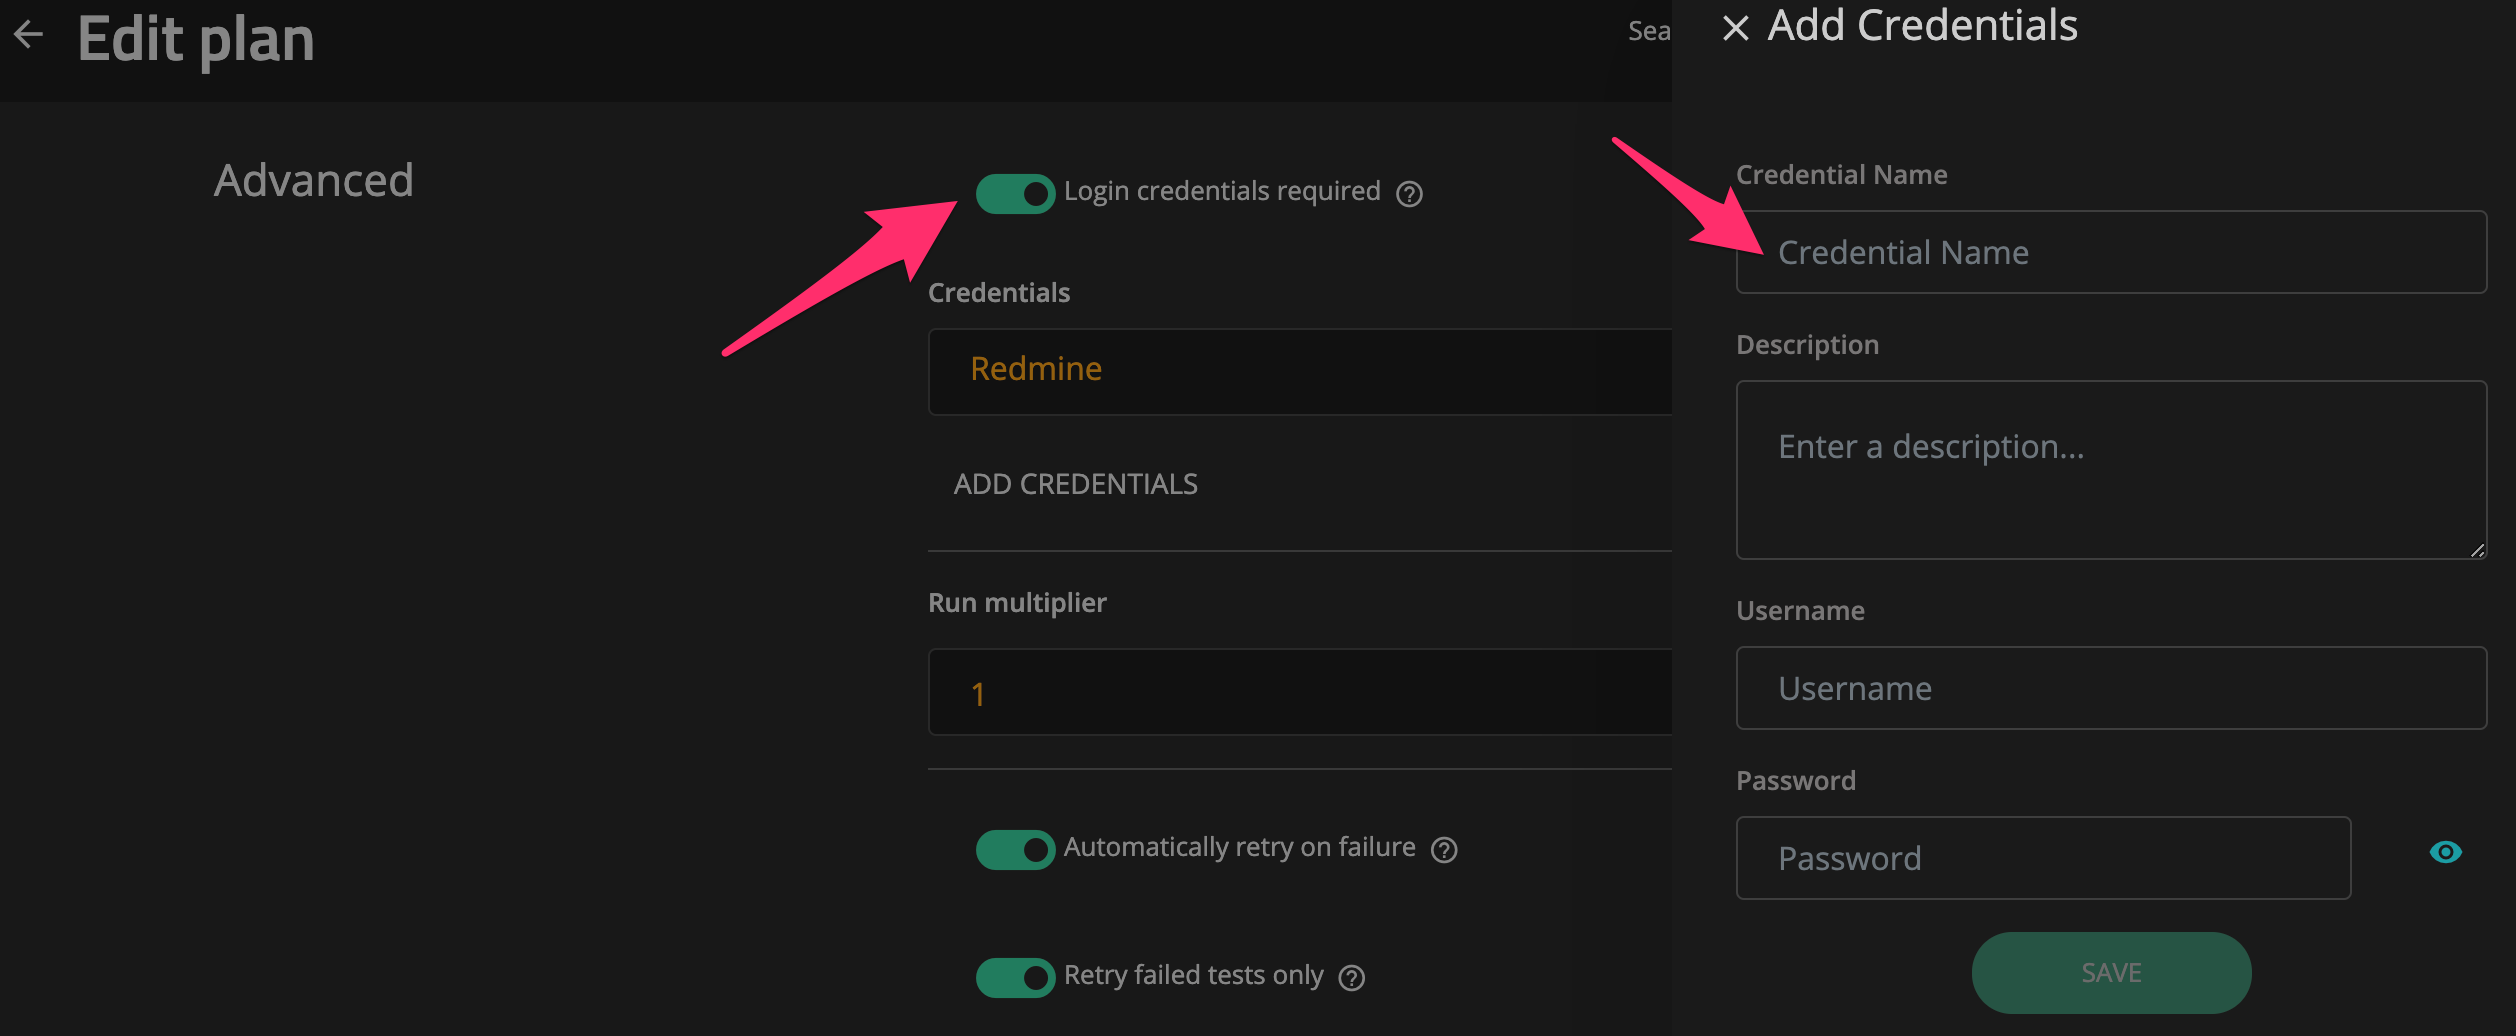This screenshot has height=1036, width=2516.
Task: Open help for Login credentials required
Action: (1409, 194)
